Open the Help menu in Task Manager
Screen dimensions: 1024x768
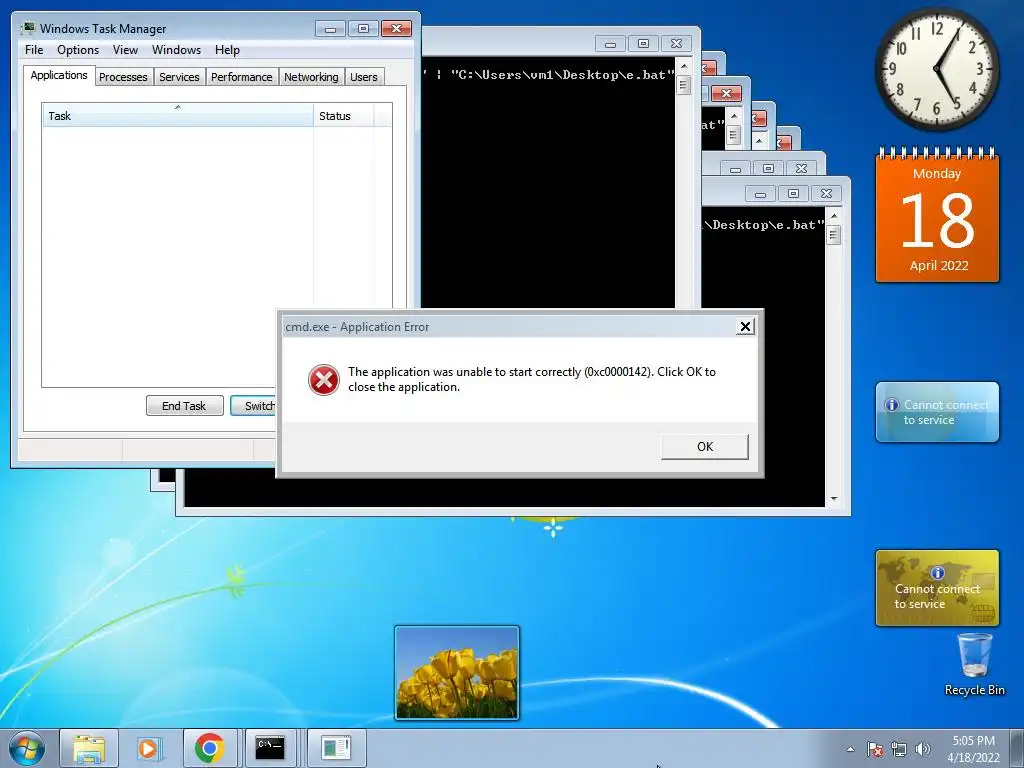point(227,50)
